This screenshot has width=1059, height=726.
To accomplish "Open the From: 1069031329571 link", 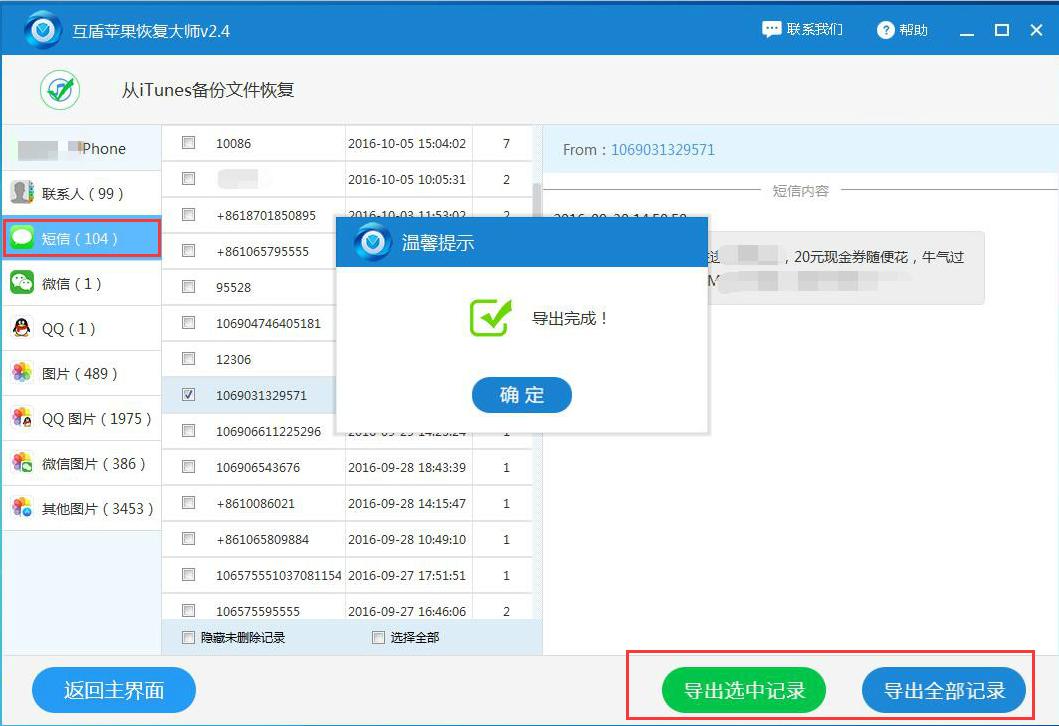I will tap(662, 149).
